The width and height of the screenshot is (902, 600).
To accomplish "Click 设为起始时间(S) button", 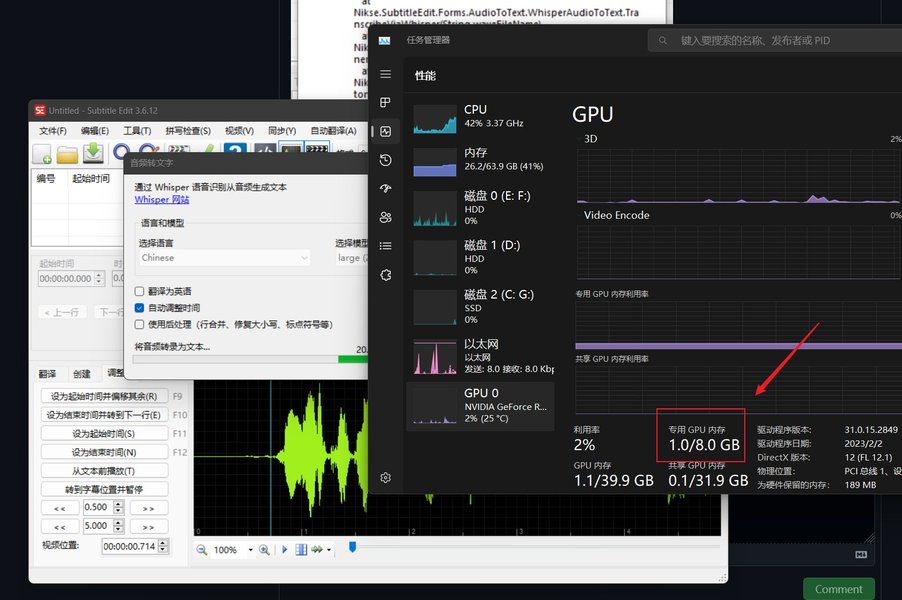I will pyautogui.click(x=104, y=433).
